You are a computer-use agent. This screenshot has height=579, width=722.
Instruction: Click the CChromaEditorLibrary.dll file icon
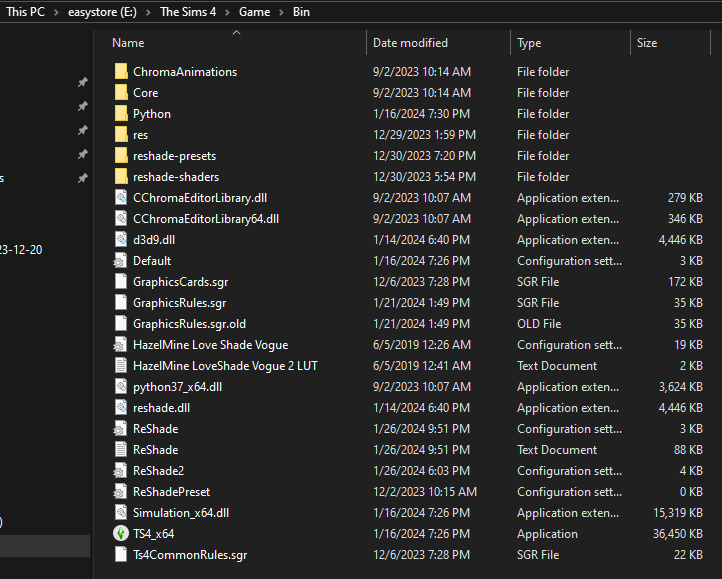tap(121, 198)
